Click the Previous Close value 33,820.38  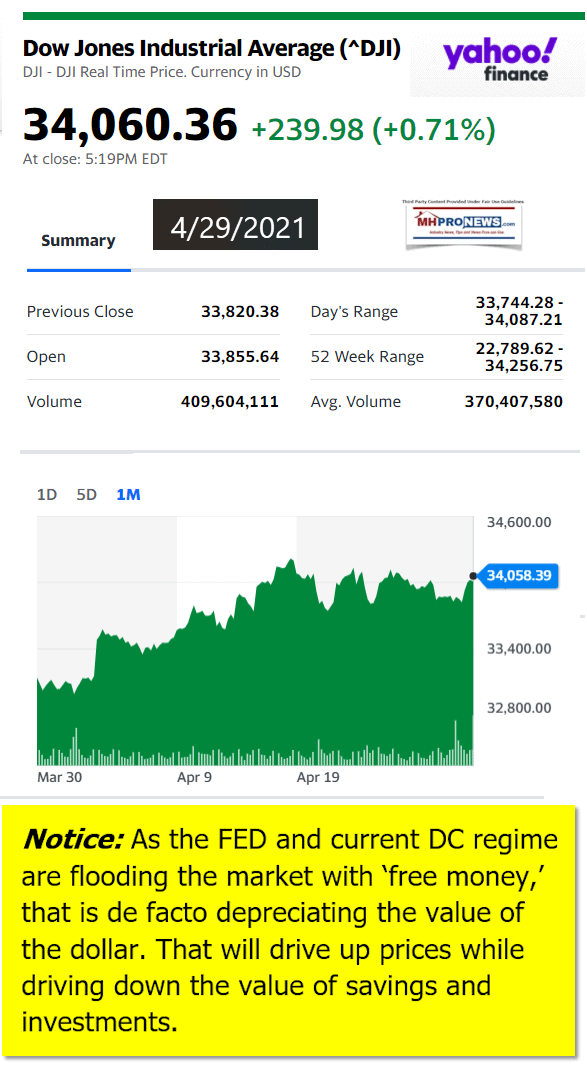click(240, 311)
